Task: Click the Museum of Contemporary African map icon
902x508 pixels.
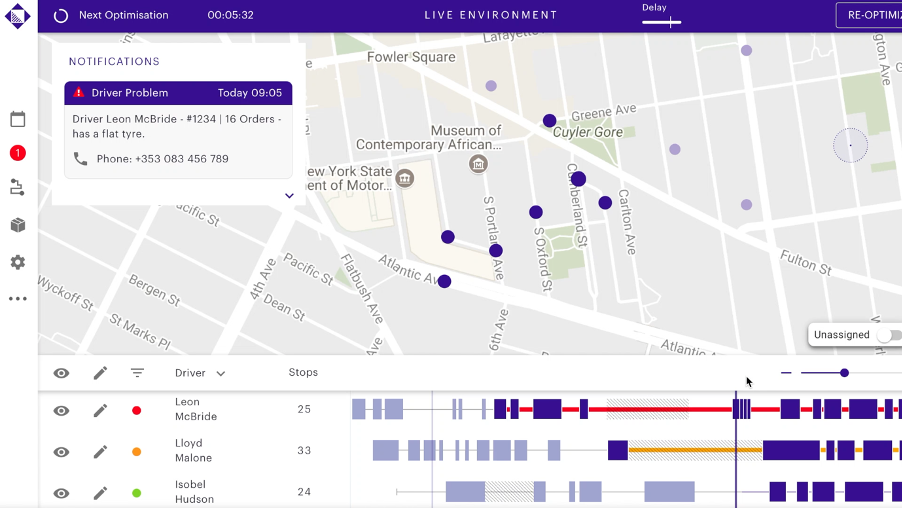Action: pyautogui.click(x=478, y=164)
